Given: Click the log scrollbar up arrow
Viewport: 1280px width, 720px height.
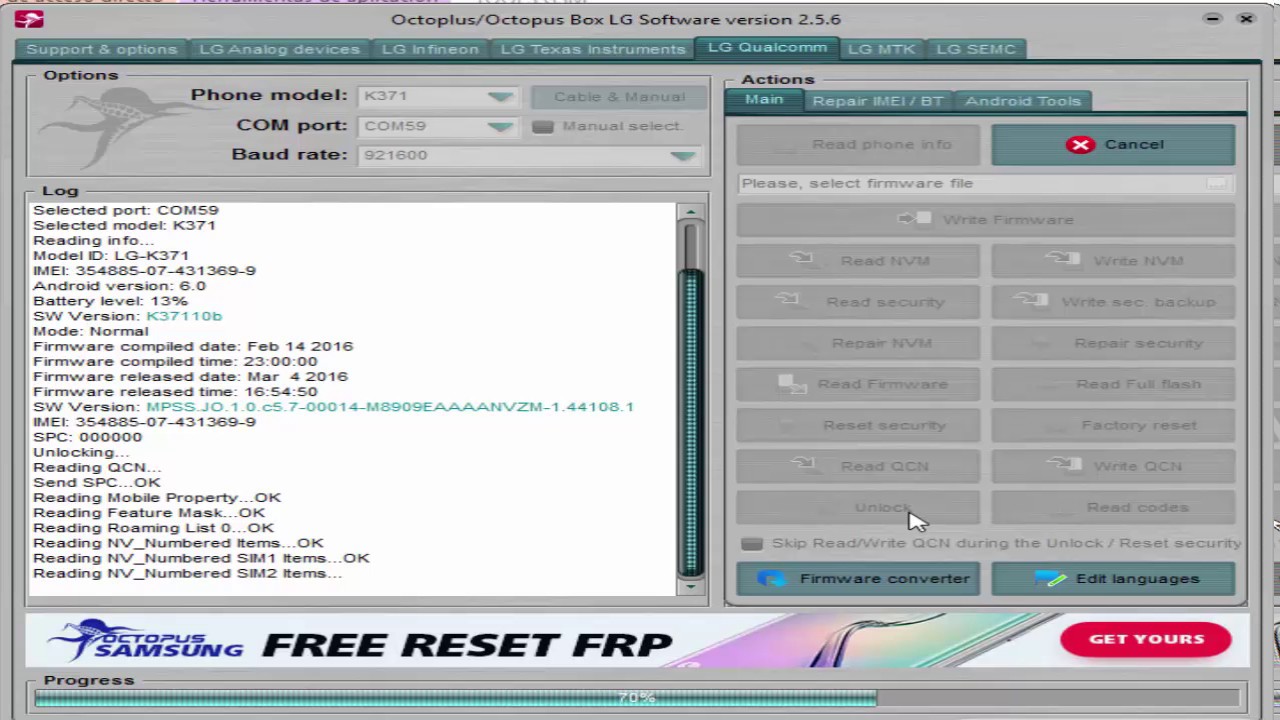Looking at the screenshot, I should (x=690, y=212).
